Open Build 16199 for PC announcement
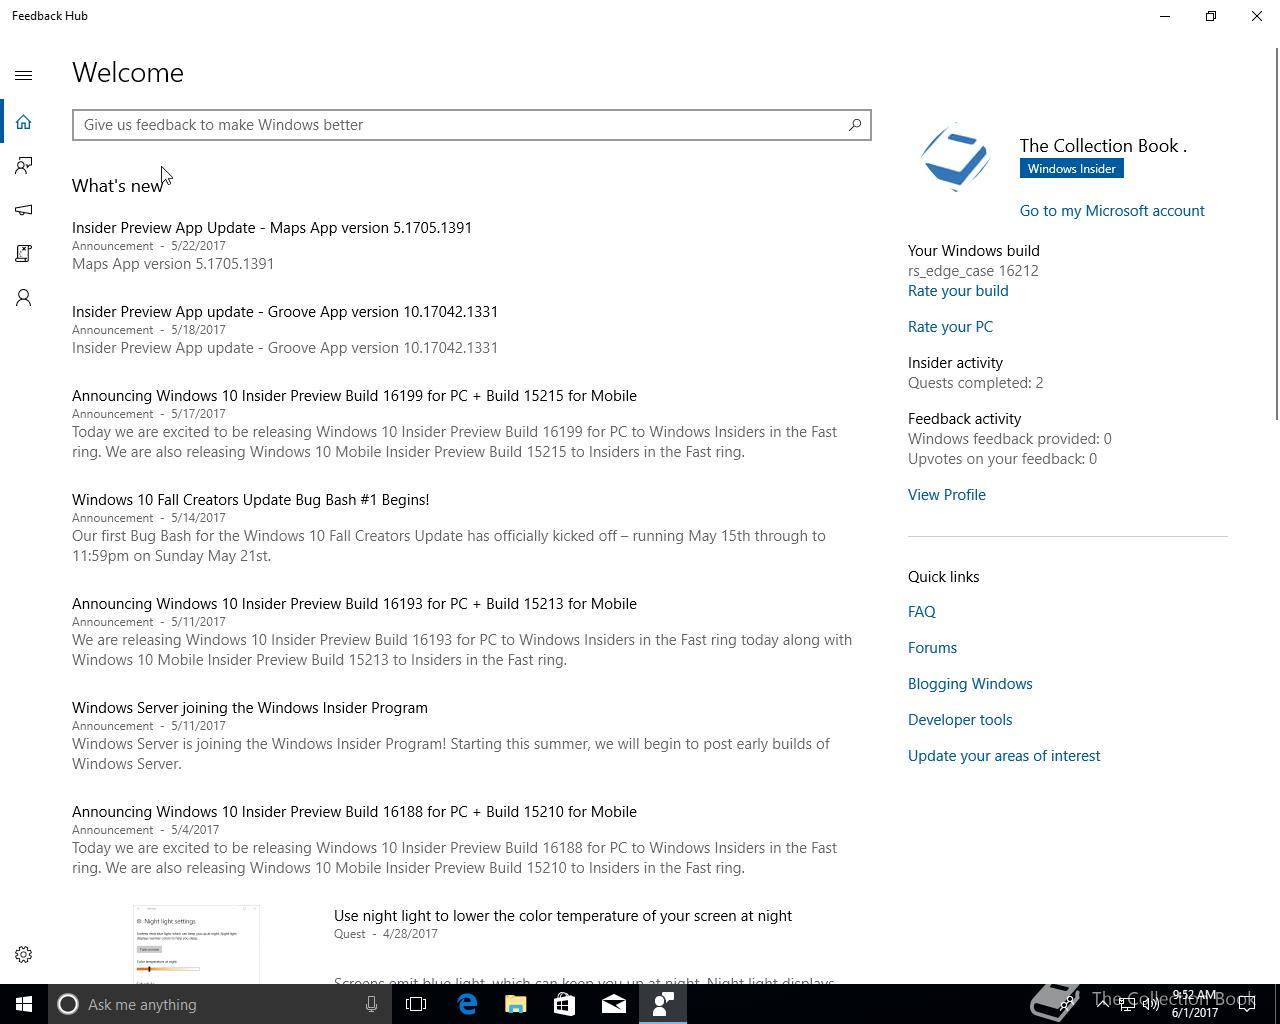Viewport: 1280px width, 1024px height. 354,396
